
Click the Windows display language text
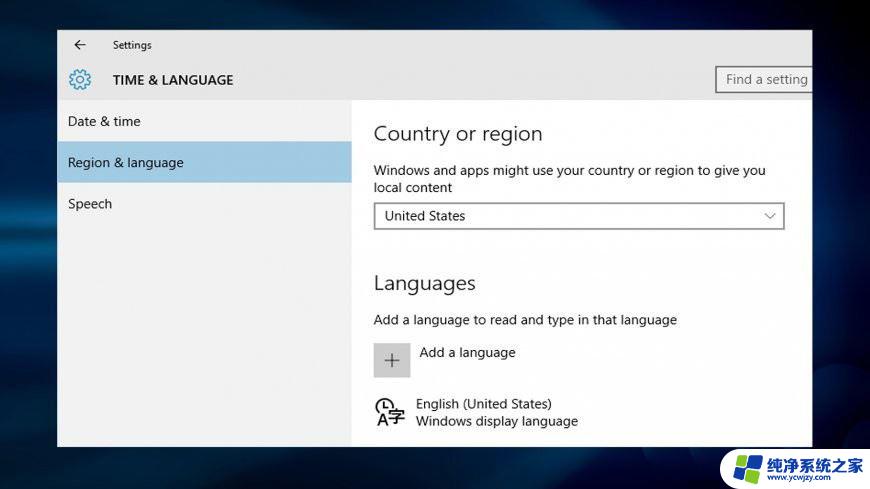[x=497, y=421]
